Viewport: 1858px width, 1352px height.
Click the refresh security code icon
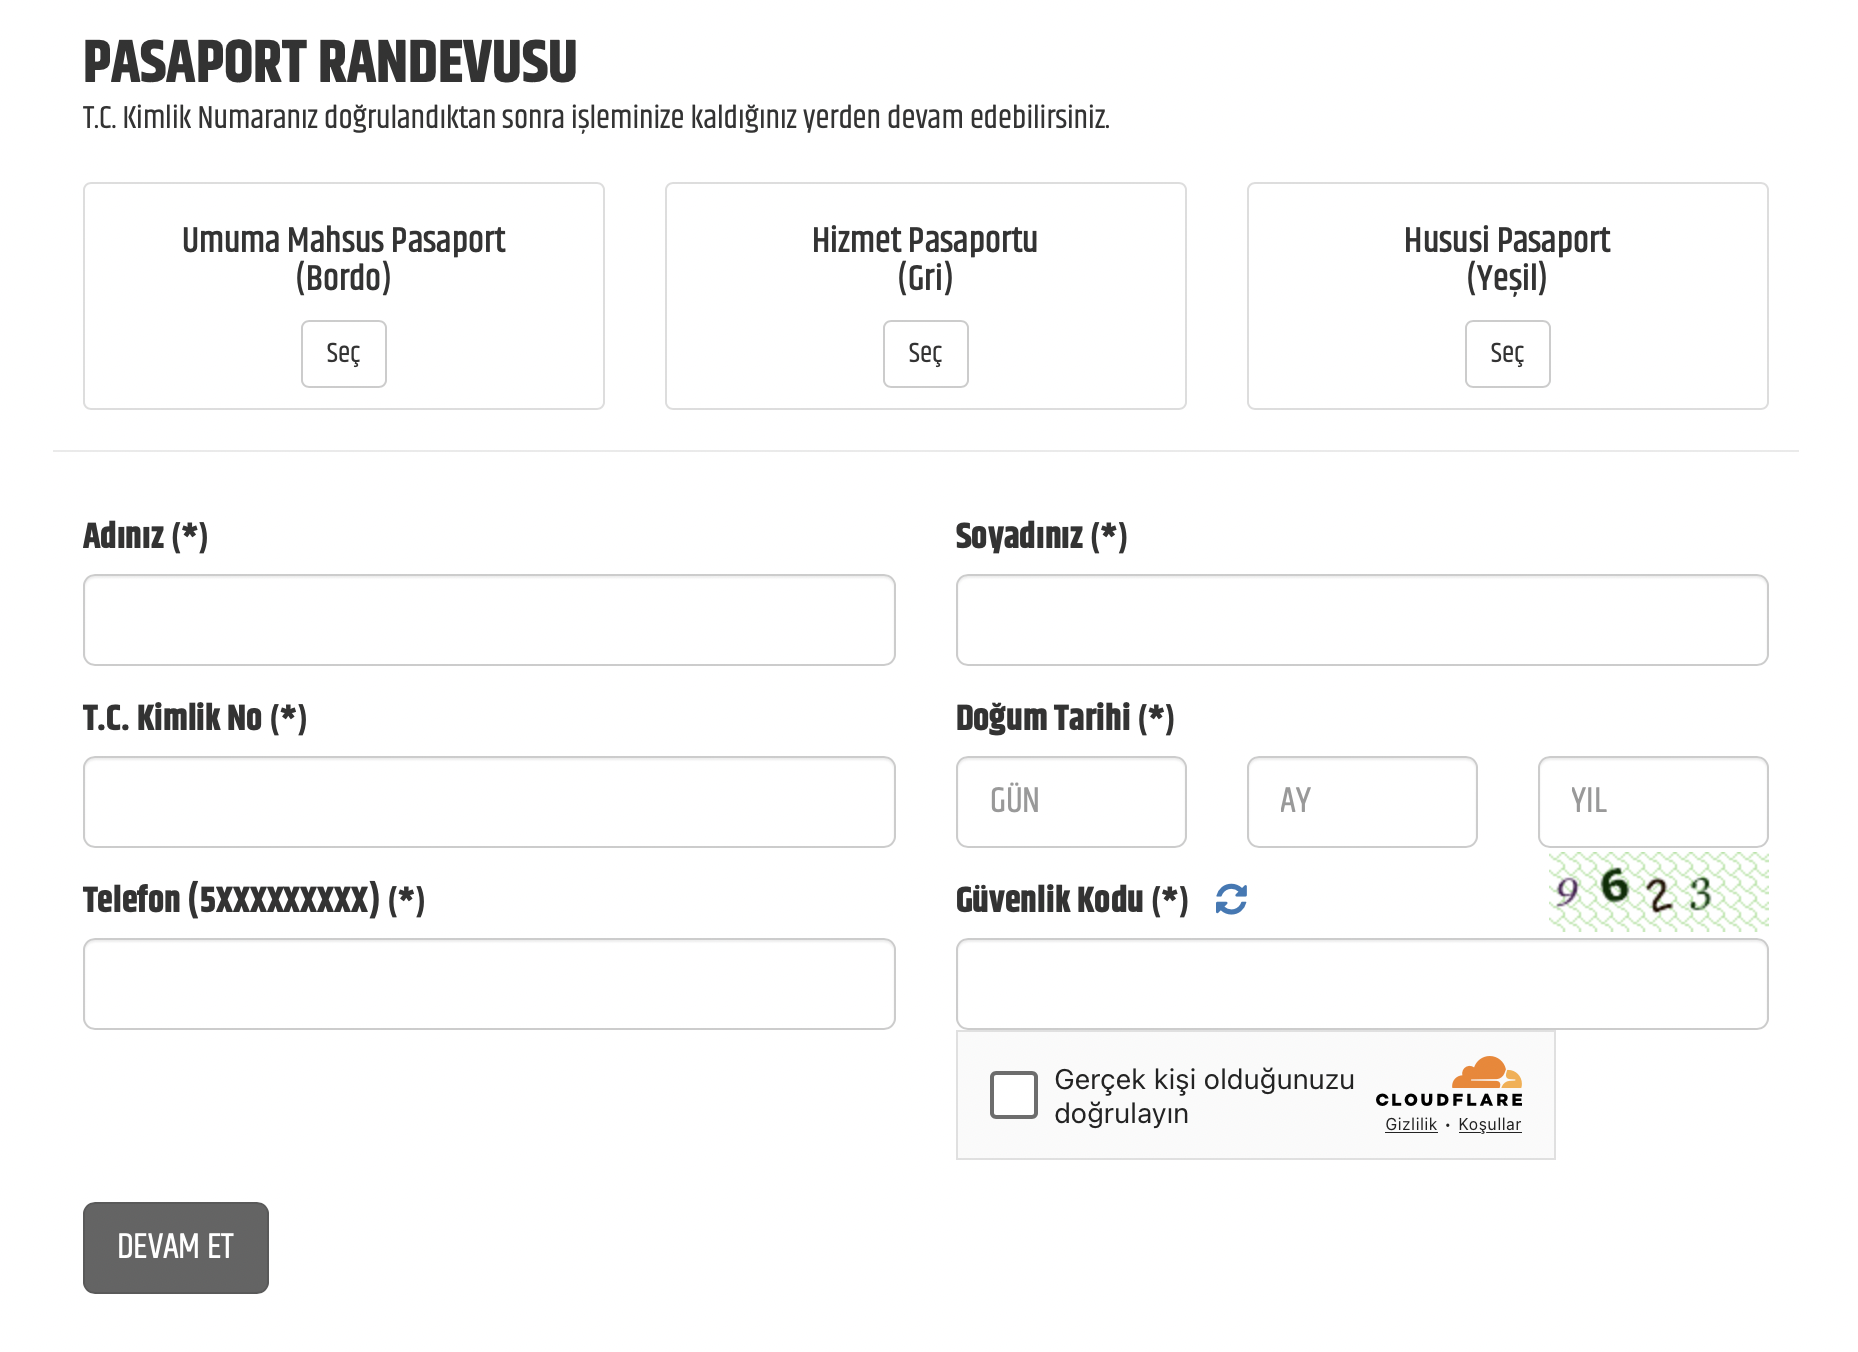[x=1230, y=899]
